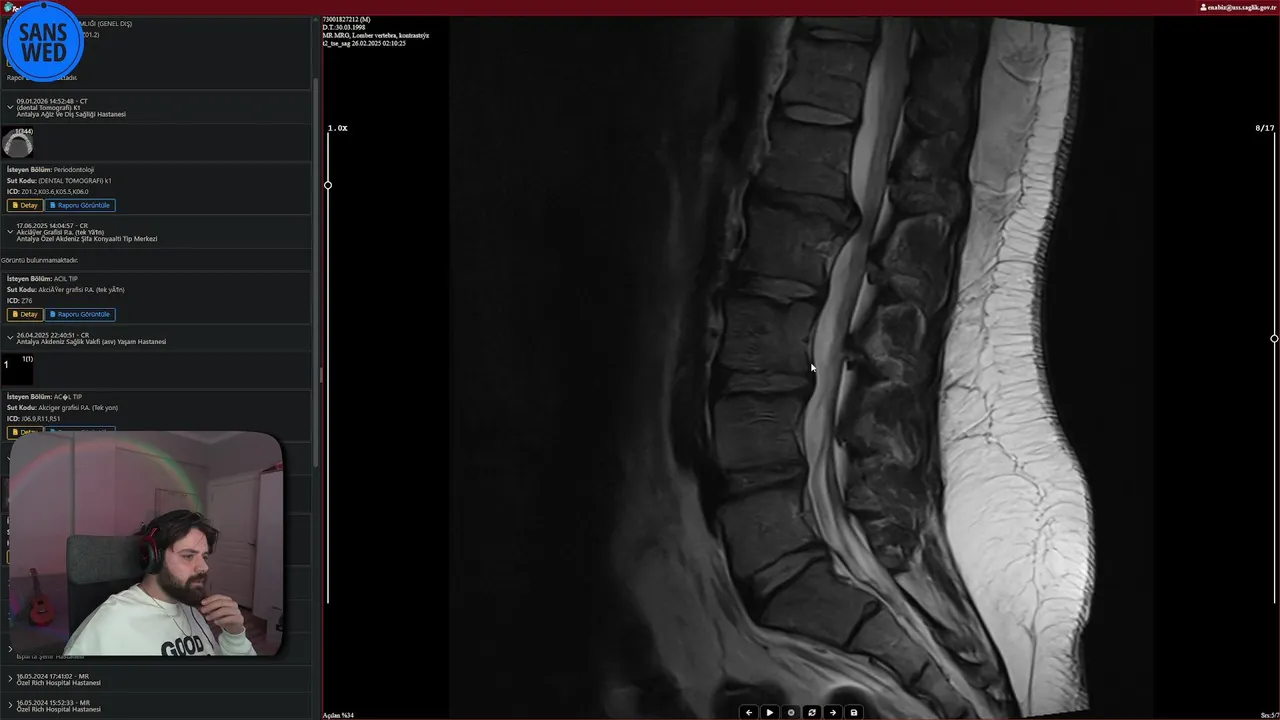Click the 'İsteyen Bölüm: Periodontoloji' text
The image size is (1280, 720).
50,170
